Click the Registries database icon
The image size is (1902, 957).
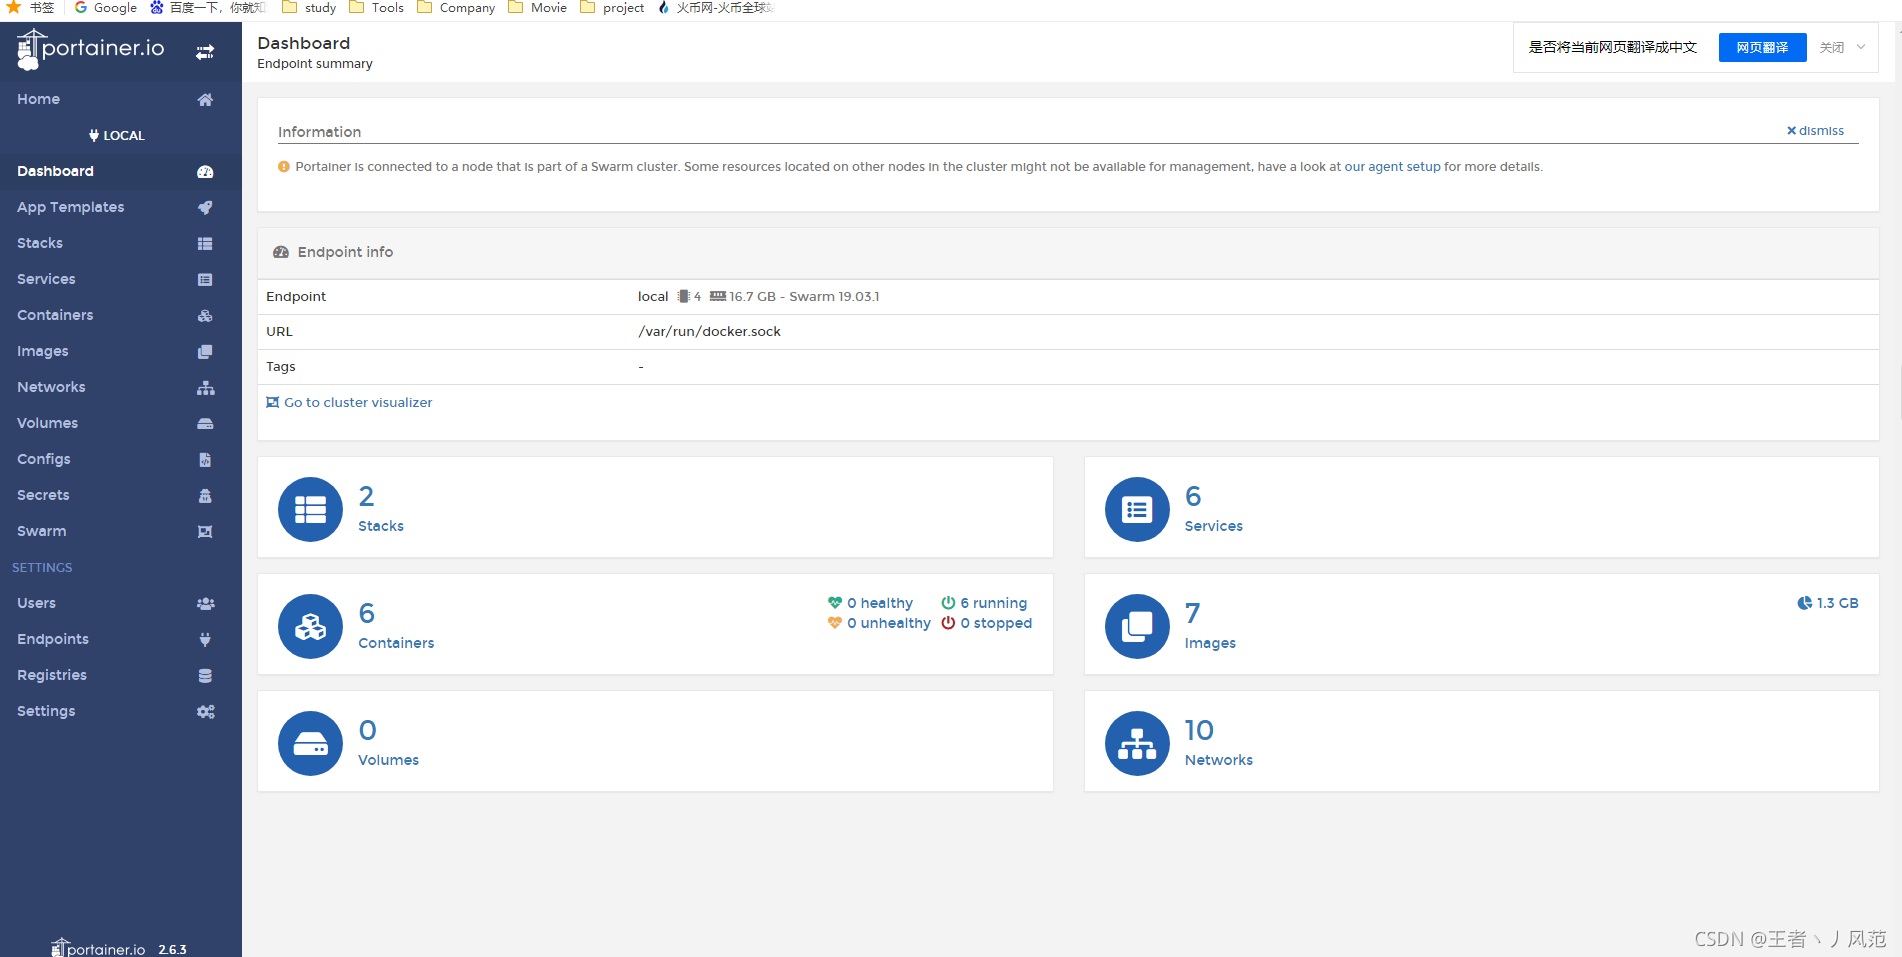point(205,676)
